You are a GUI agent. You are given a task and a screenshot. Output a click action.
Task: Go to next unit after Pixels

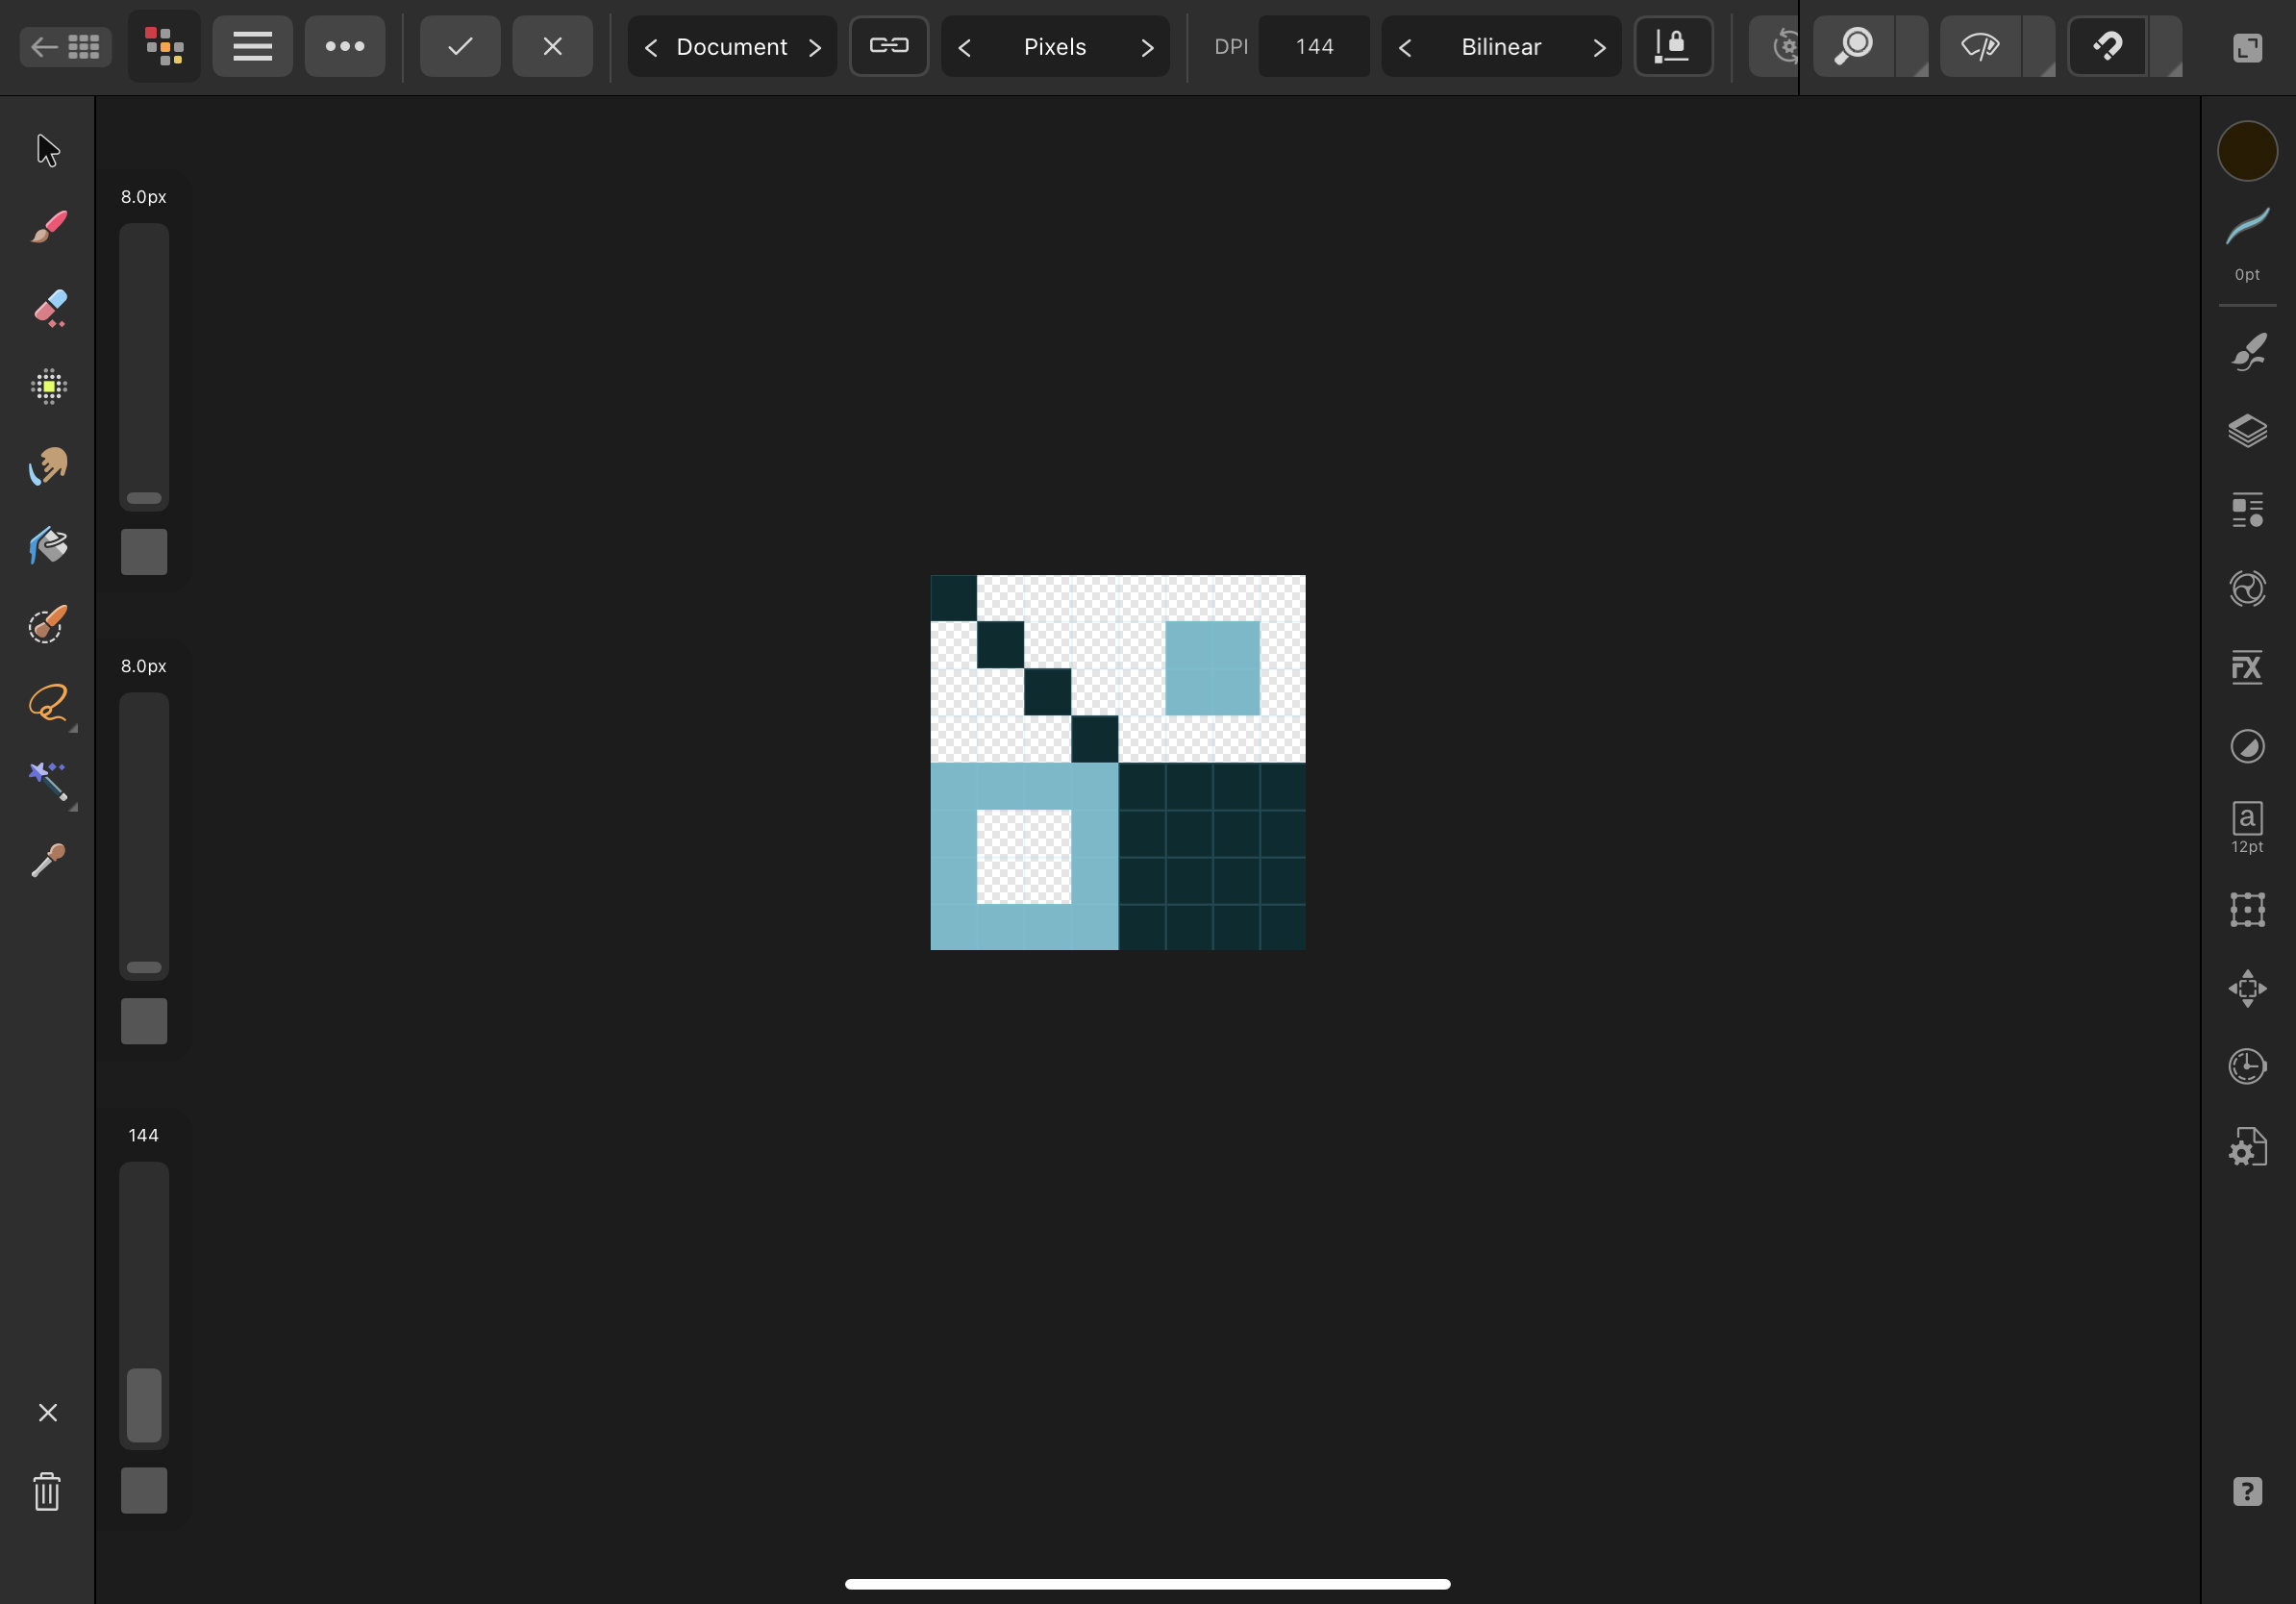tap(1147, 47)
